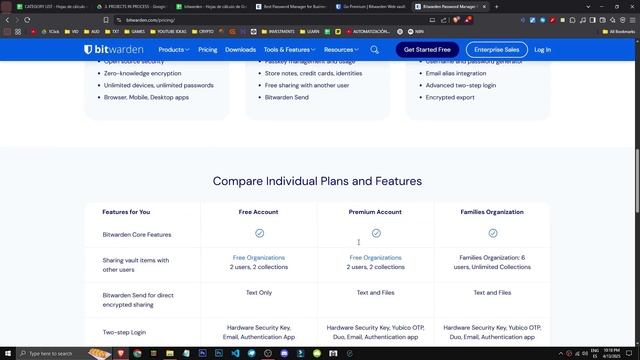Open the INVESTMENTS bookmarks folder
640x360 pixels.
click(x=278, y=31)
